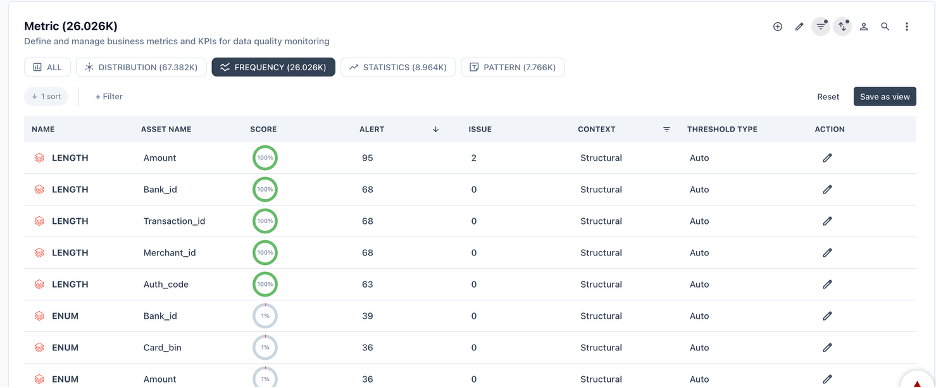Click the ALERT column descending sort arrow
The image size is (936, 388).
coord(435,129)
